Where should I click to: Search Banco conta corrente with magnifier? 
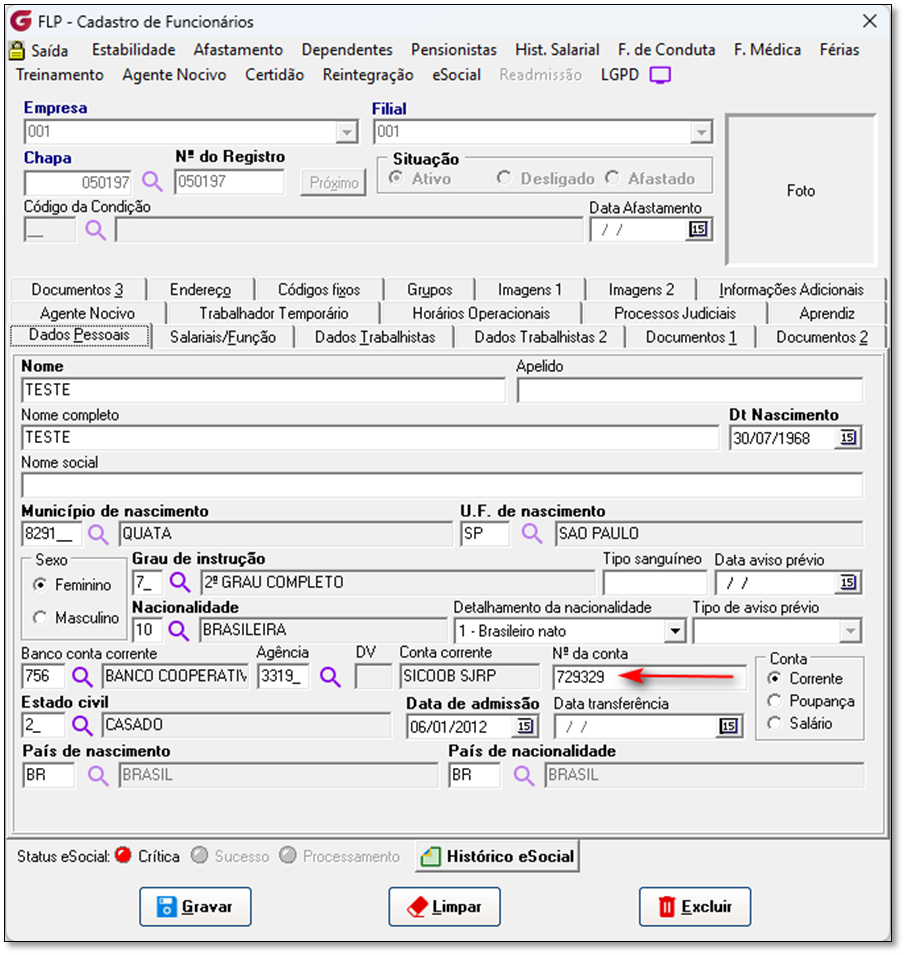(82, 676)
